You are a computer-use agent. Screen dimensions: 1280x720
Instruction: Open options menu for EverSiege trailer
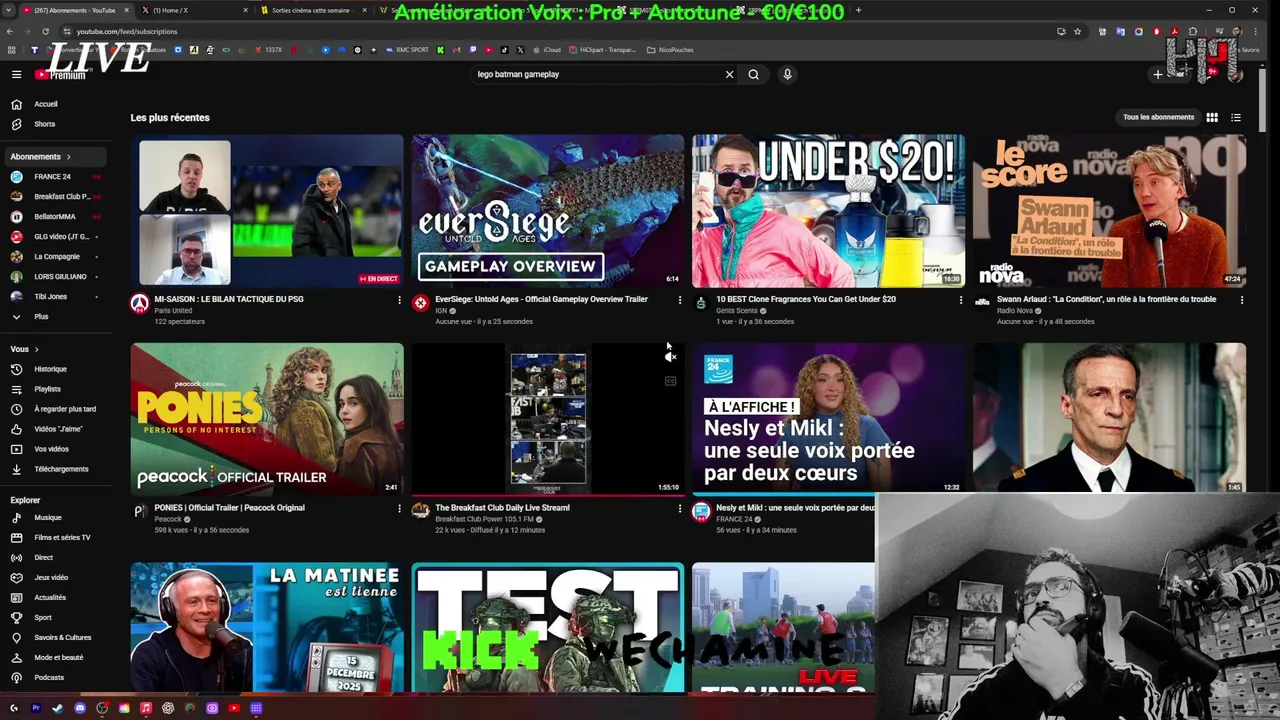pos(680,300)
